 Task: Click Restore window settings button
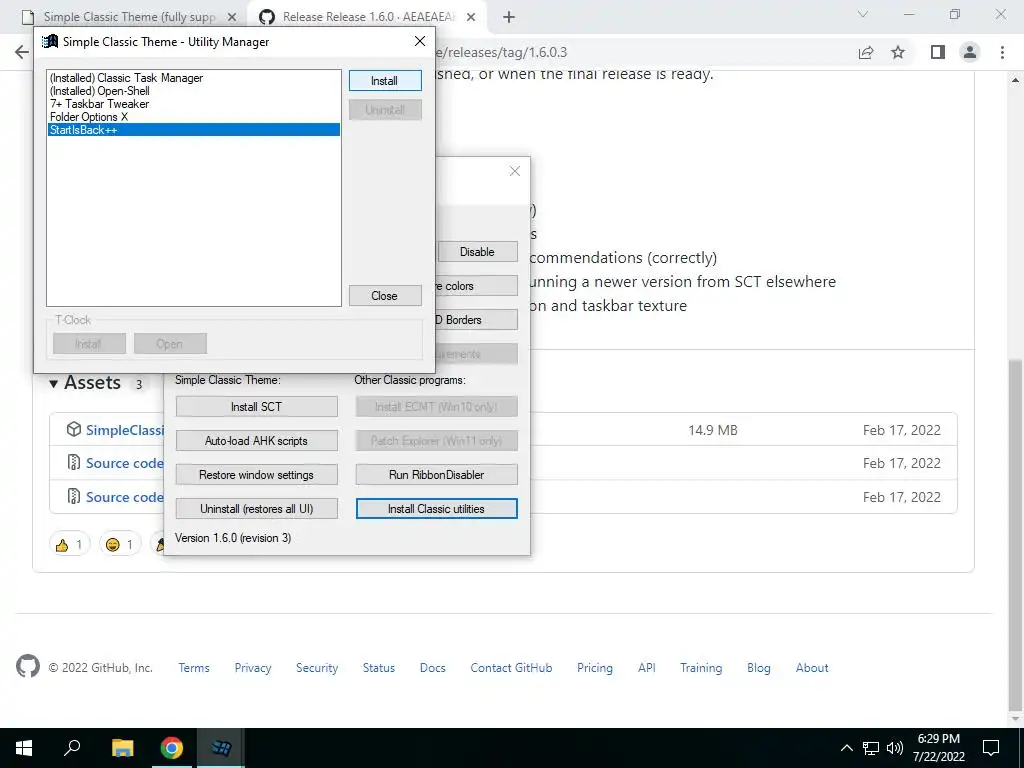click(257, 475)
